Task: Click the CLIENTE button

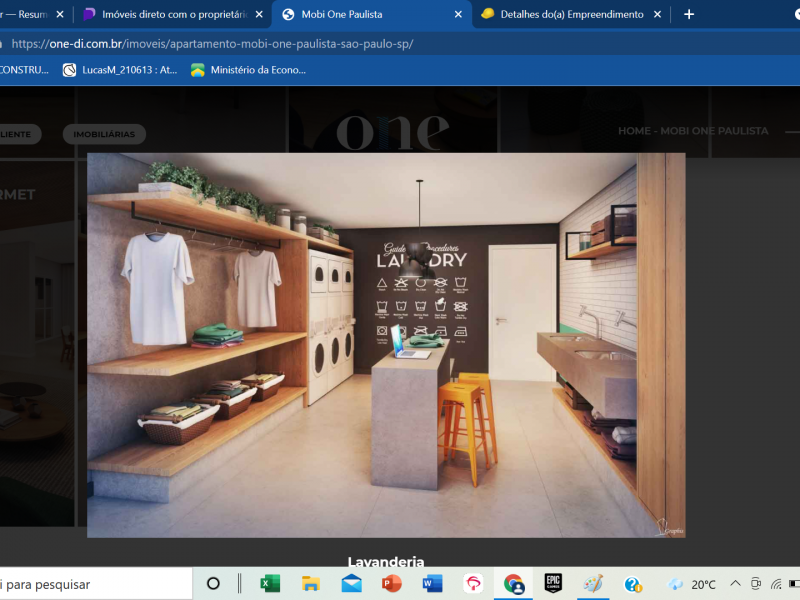Action: point(19,134)
